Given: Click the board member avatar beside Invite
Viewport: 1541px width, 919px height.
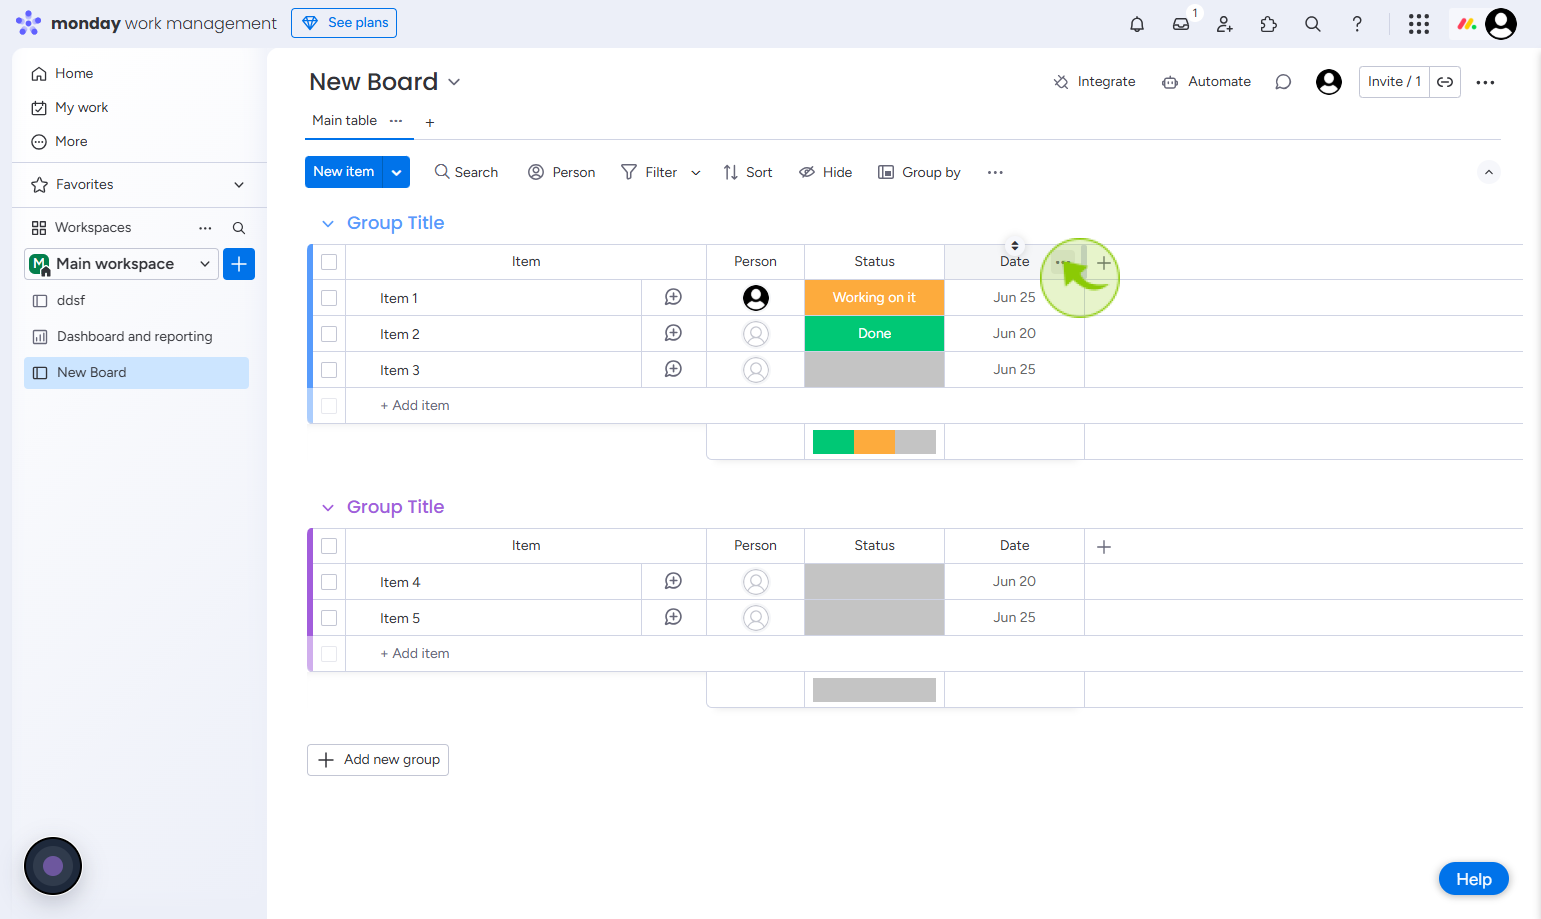Looking at the screenshot, I should click(1329, 82).
